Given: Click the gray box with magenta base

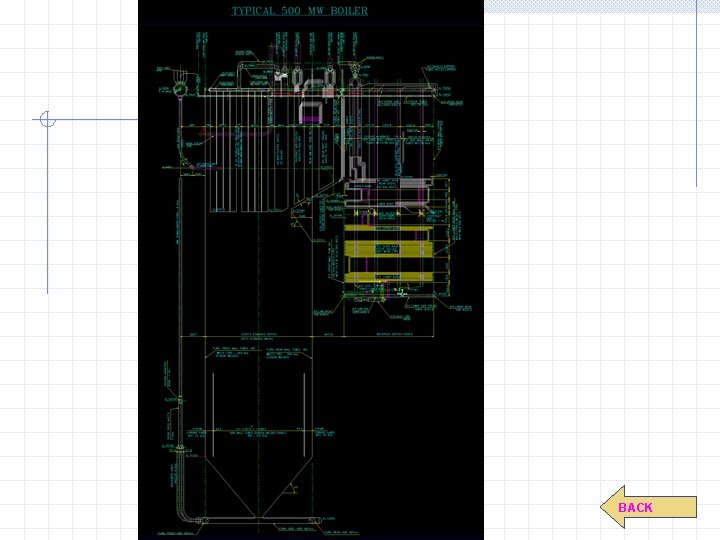Looking at the screenshot, I should click(x=311, y=112).
